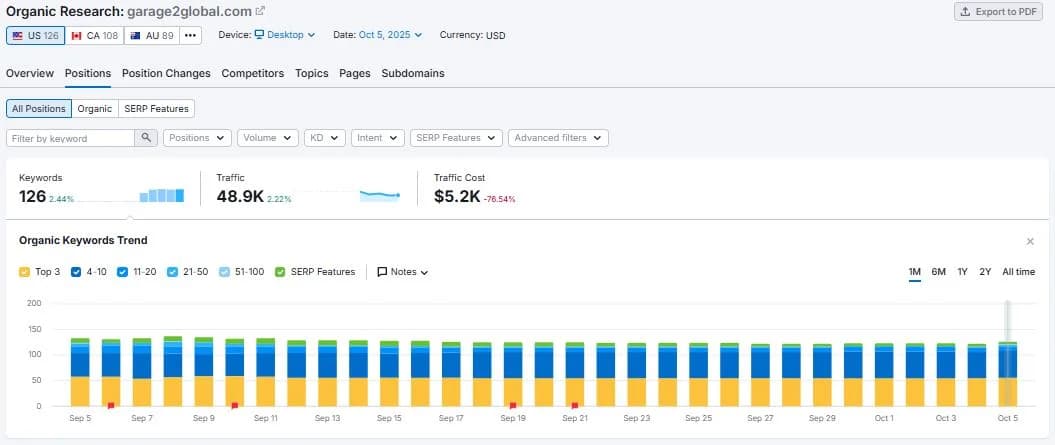Viewport: 1055px width, 445px height.
Task: Toggle the Top 3 legend checkbox
Action: click(24, 272)
